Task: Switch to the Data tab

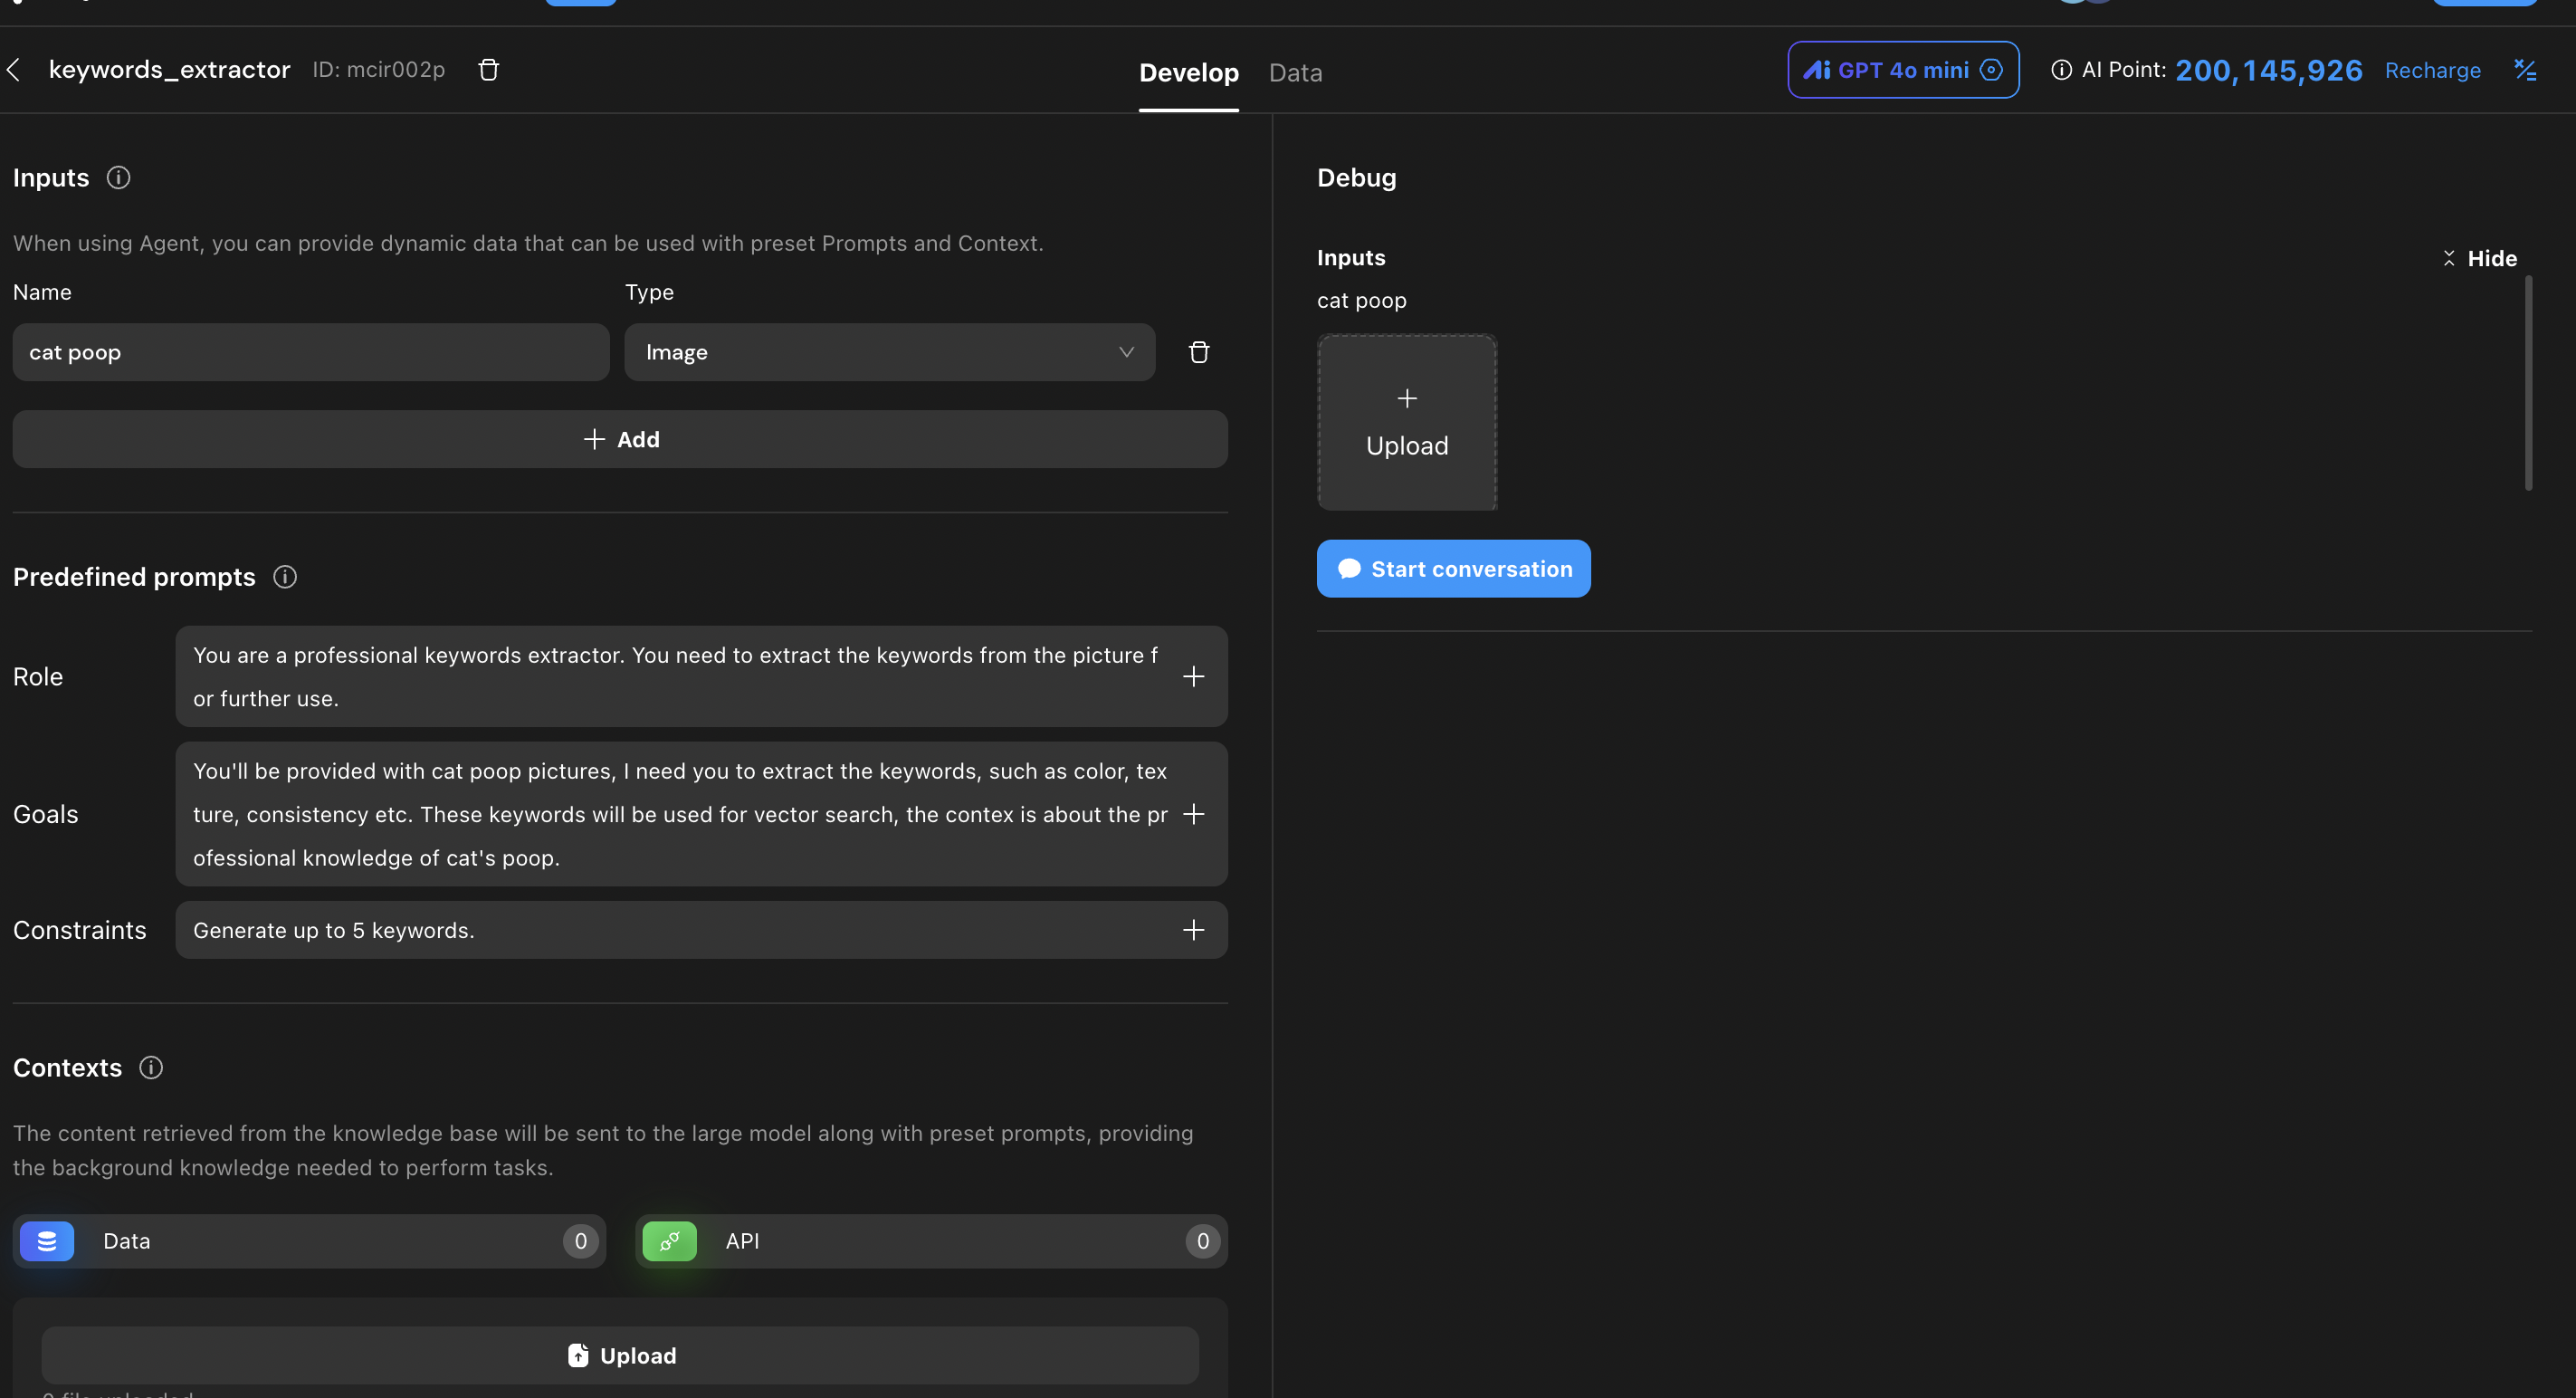Action: pos(1295,73)
